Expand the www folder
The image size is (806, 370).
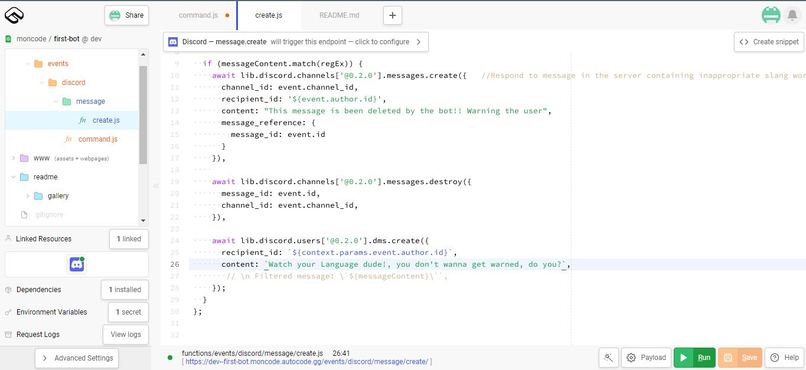tap(13, 158)
